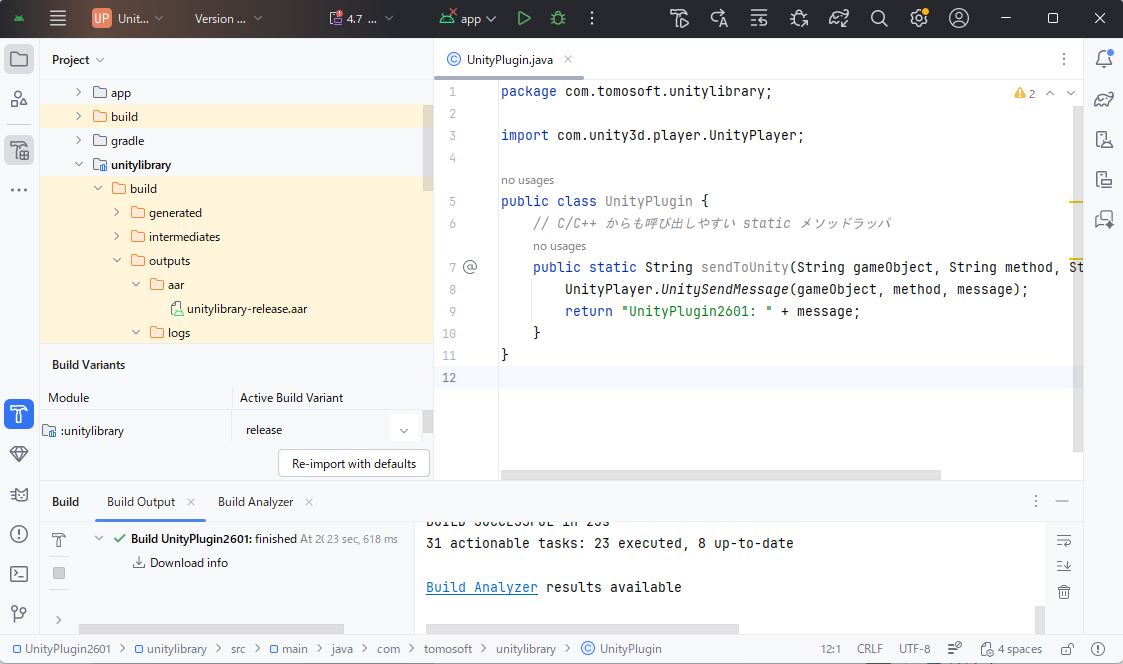Select the UnityPlugin.java editor tab
Viewport: 1123px width, 664px height.
click(x=509, y=60)
